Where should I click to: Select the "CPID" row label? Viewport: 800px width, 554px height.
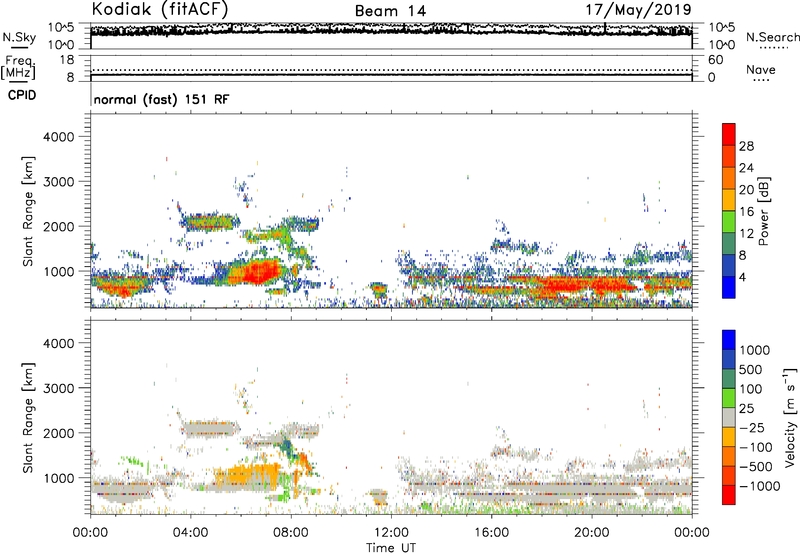point(22,95)
